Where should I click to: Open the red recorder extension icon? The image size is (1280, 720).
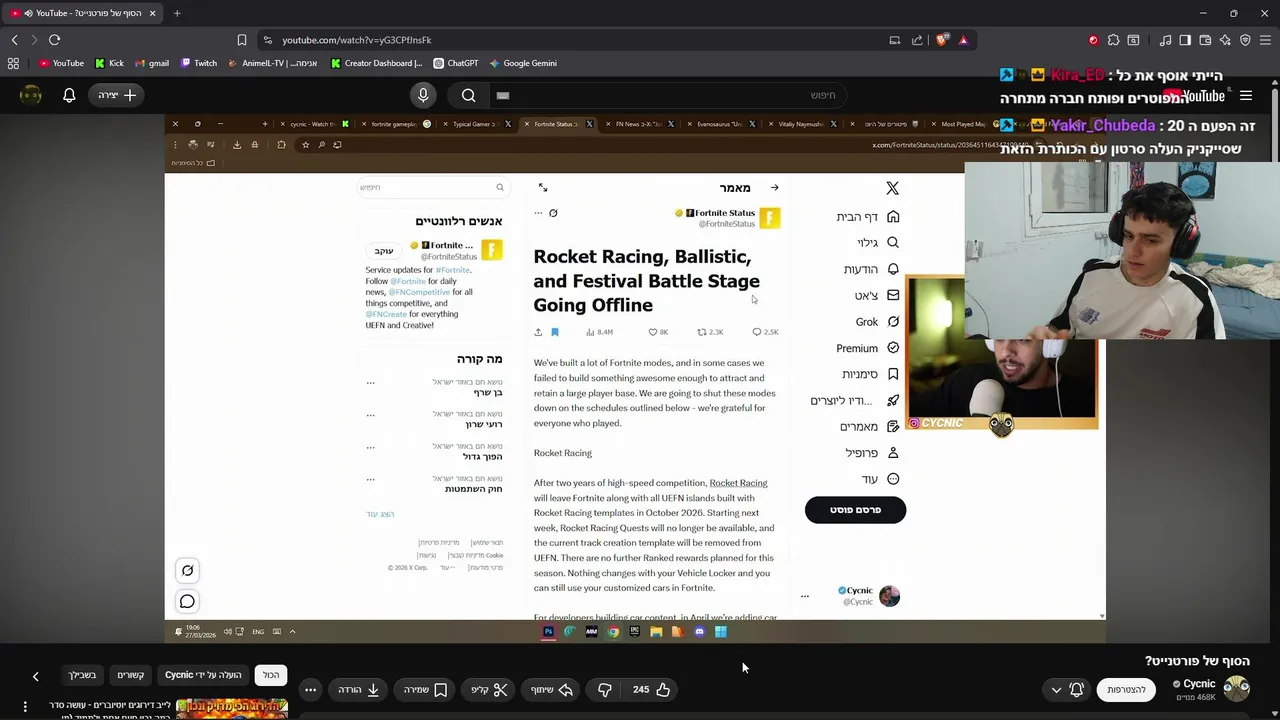[x=1093, y=40]
